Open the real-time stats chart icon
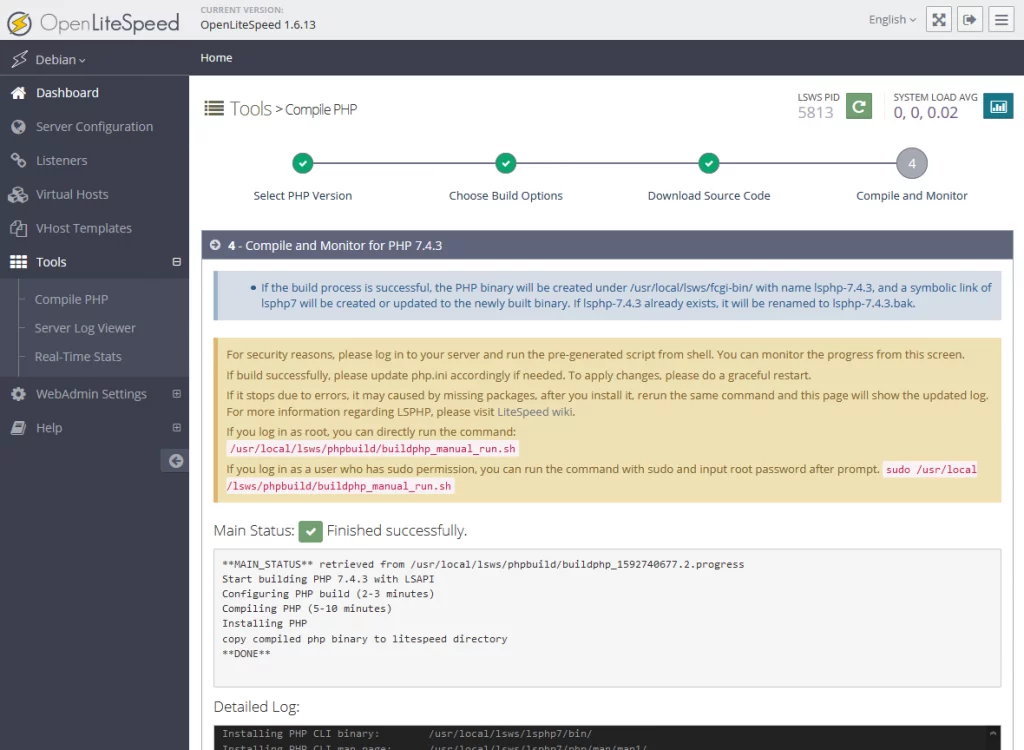1024x750 pixels. 998,106
